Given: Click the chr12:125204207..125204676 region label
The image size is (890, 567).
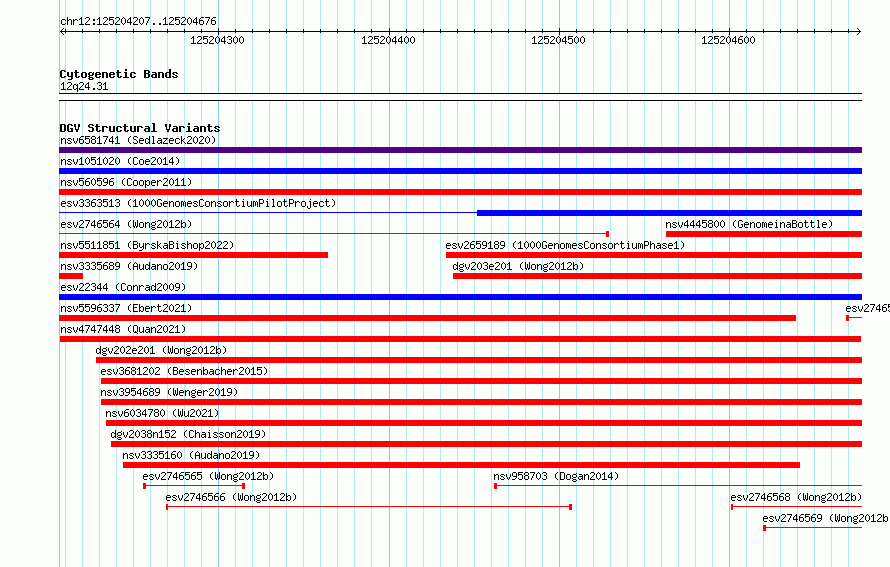Looking at the screenshot, I should click(138, 22).
